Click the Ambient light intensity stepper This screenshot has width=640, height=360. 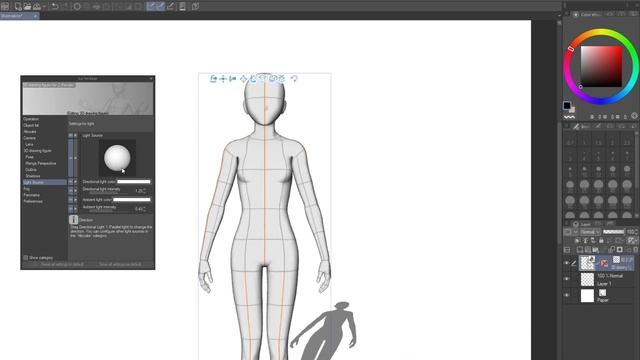tap(145, 209)
